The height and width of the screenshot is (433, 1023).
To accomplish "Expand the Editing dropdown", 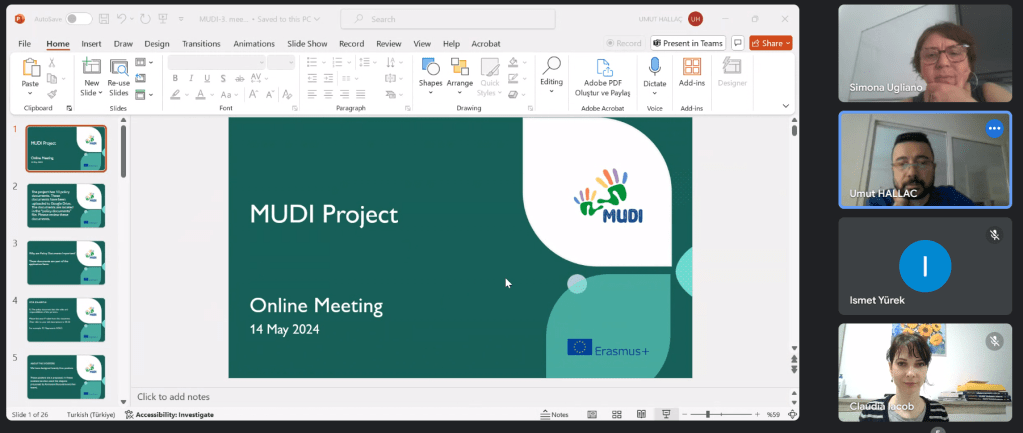I will 551,72.
